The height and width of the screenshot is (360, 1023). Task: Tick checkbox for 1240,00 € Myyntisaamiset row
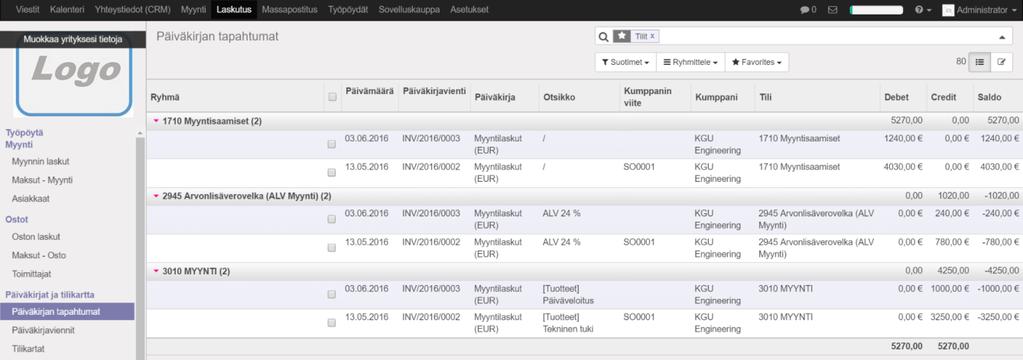[x=332, y=144]
